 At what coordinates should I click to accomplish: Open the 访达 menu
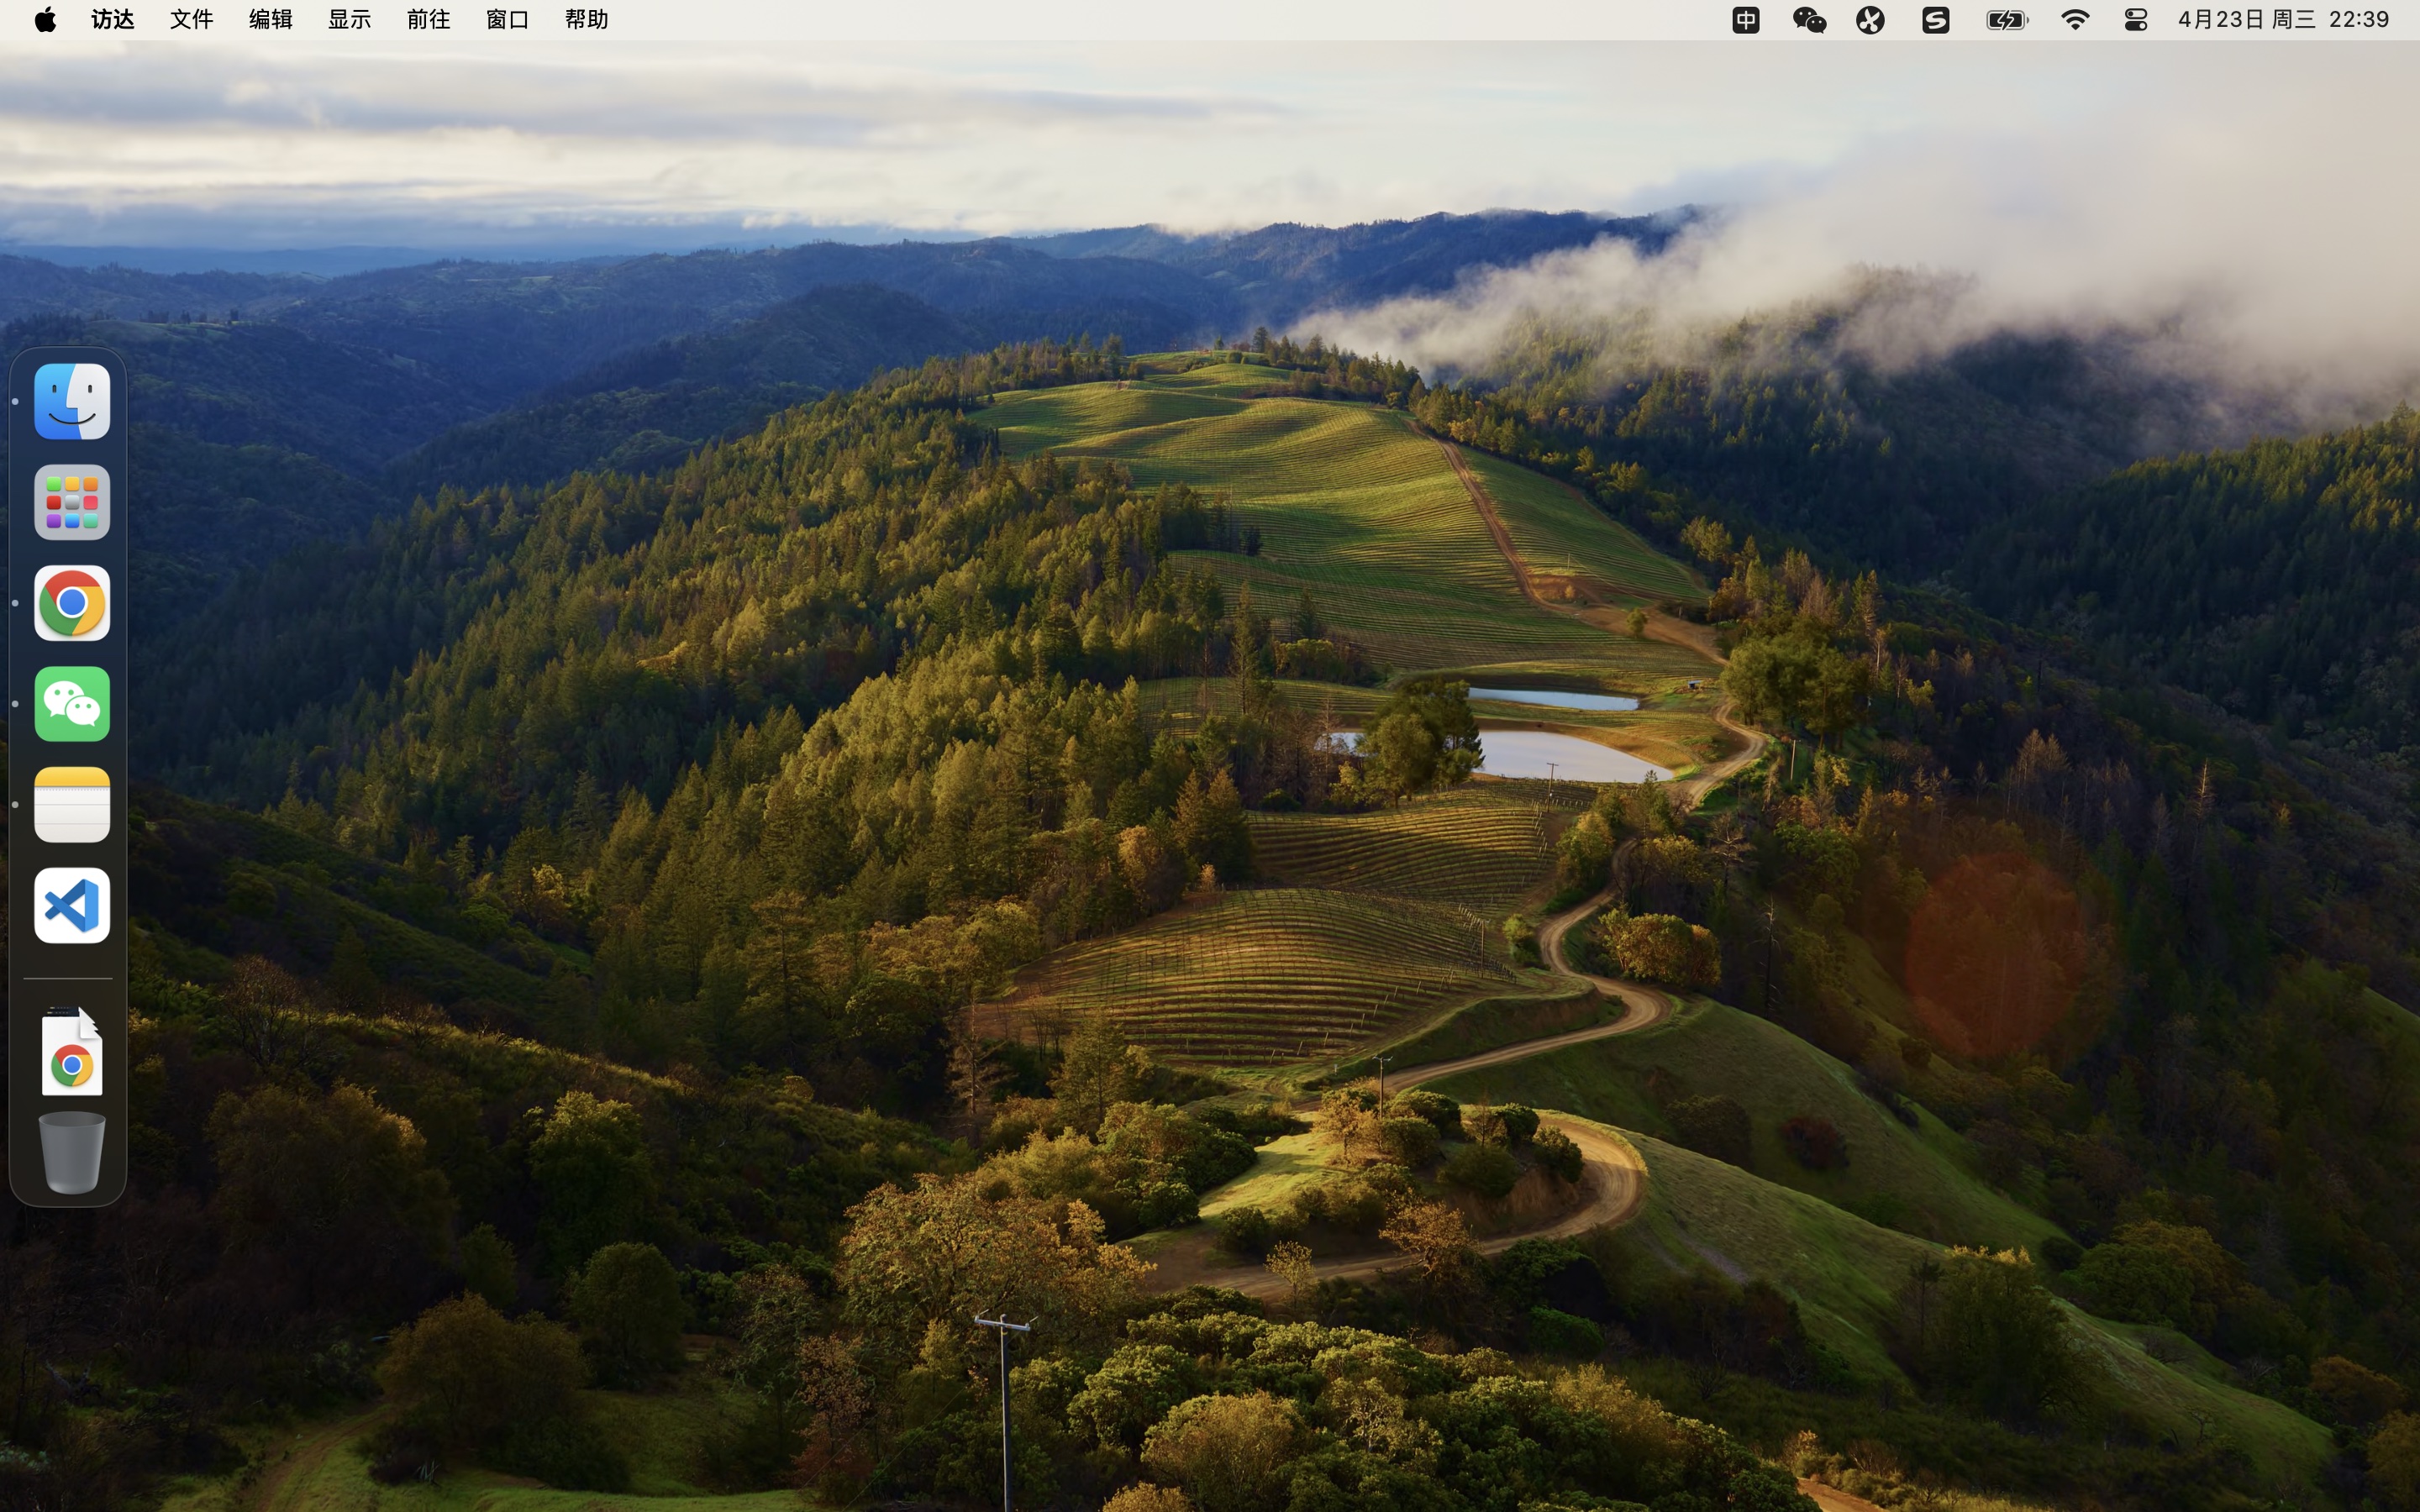[113, 20]
